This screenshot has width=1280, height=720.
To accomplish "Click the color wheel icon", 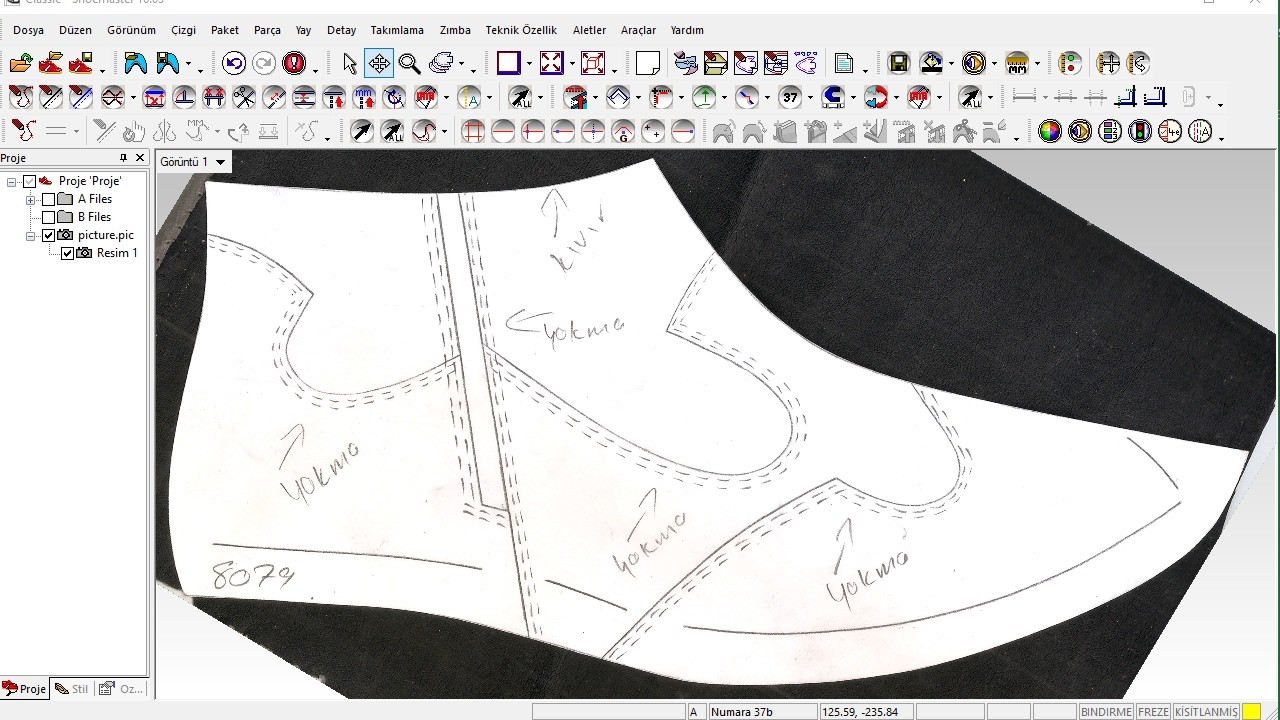I will click(x=1049, y=131).
